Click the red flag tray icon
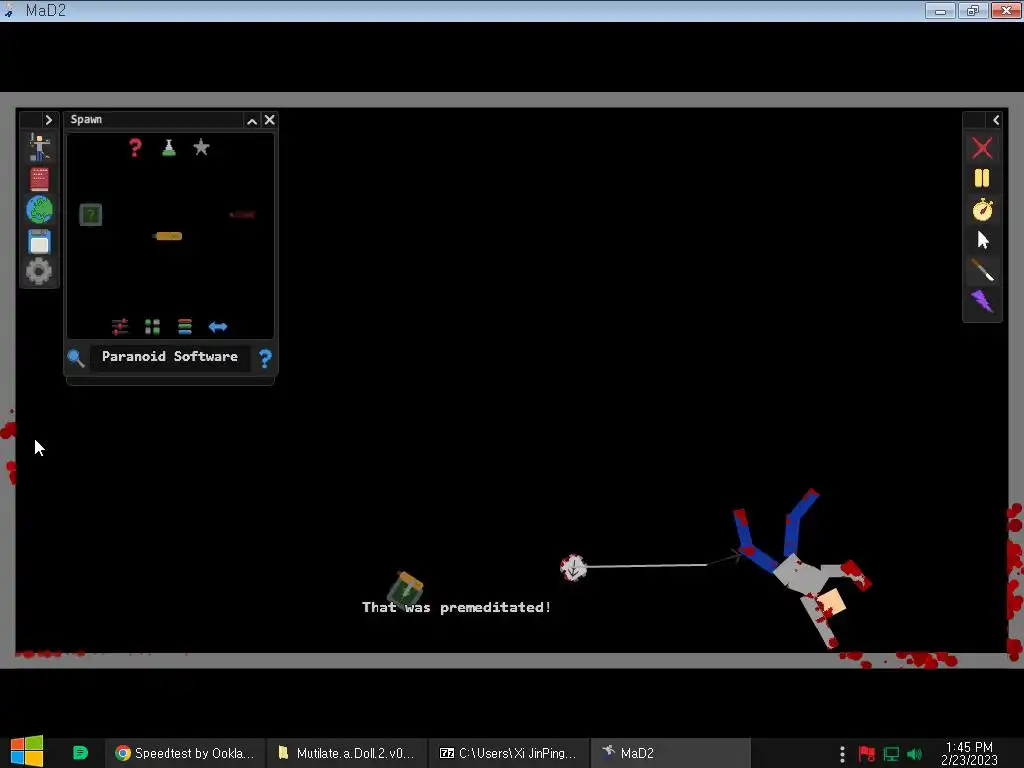 coord(867,754)
